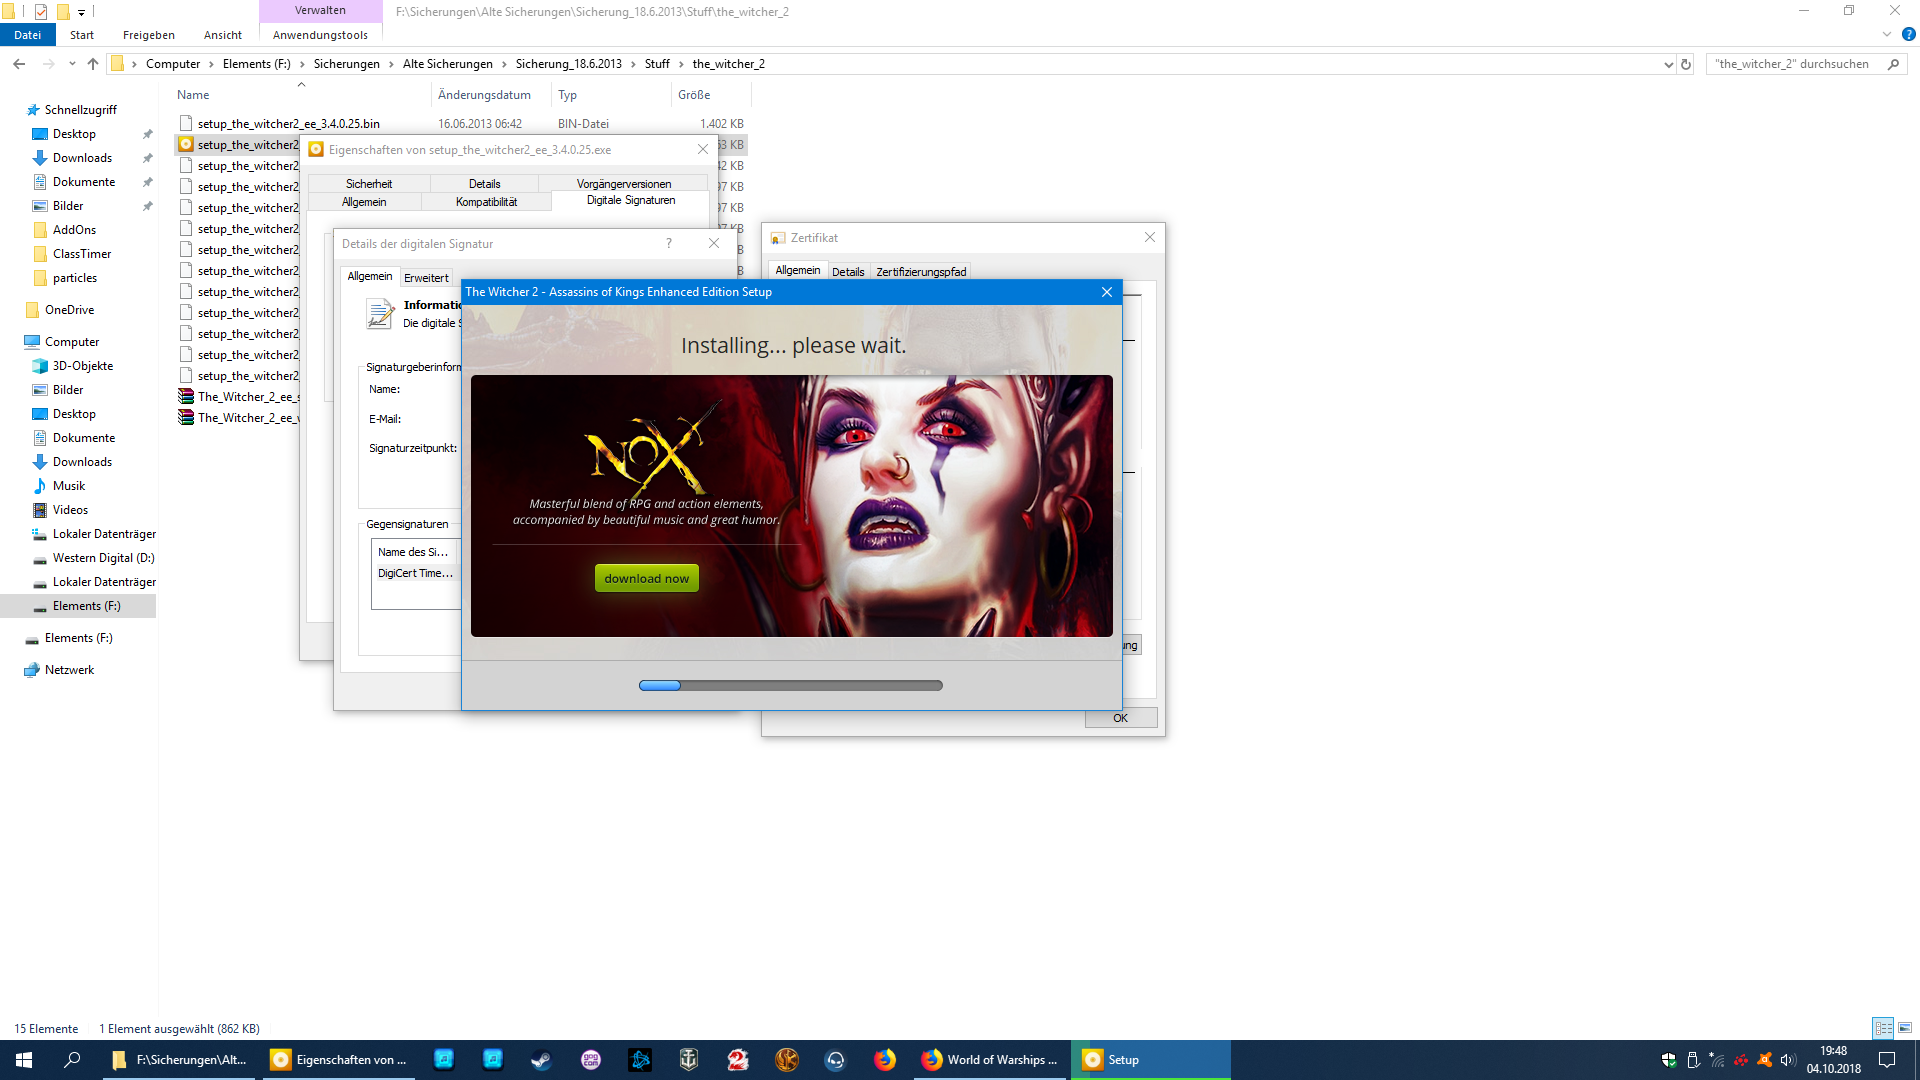The image size is (1920, 1080).
Task: Click the installer progress bar
Action: 790,686
